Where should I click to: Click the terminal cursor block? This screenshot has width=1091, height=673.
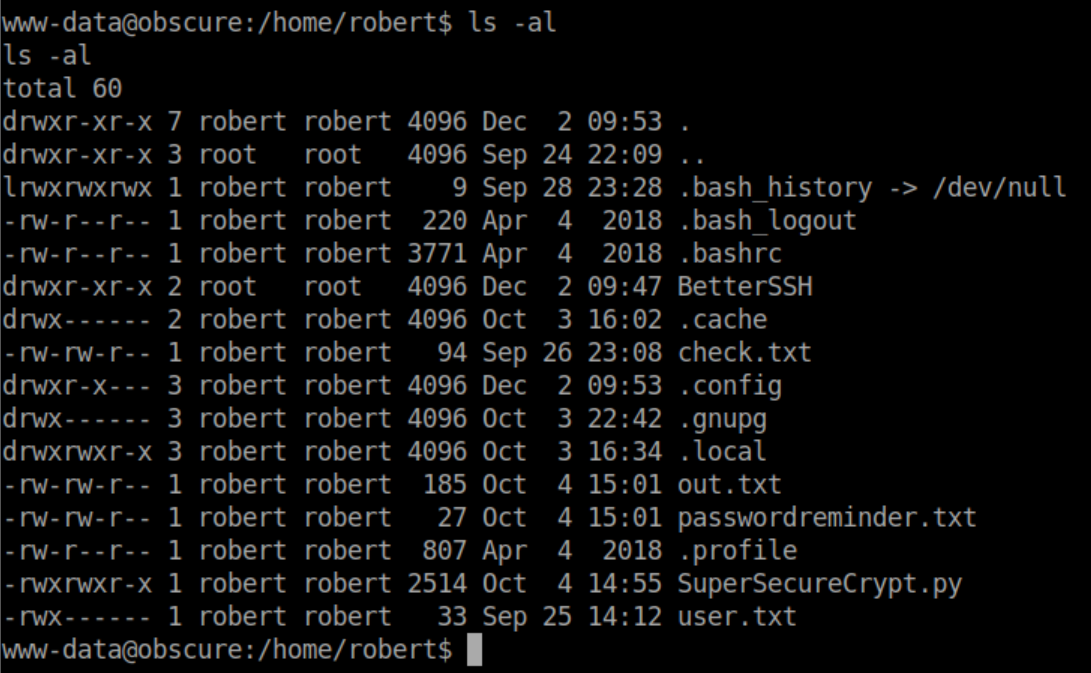(x=474, y=650)
